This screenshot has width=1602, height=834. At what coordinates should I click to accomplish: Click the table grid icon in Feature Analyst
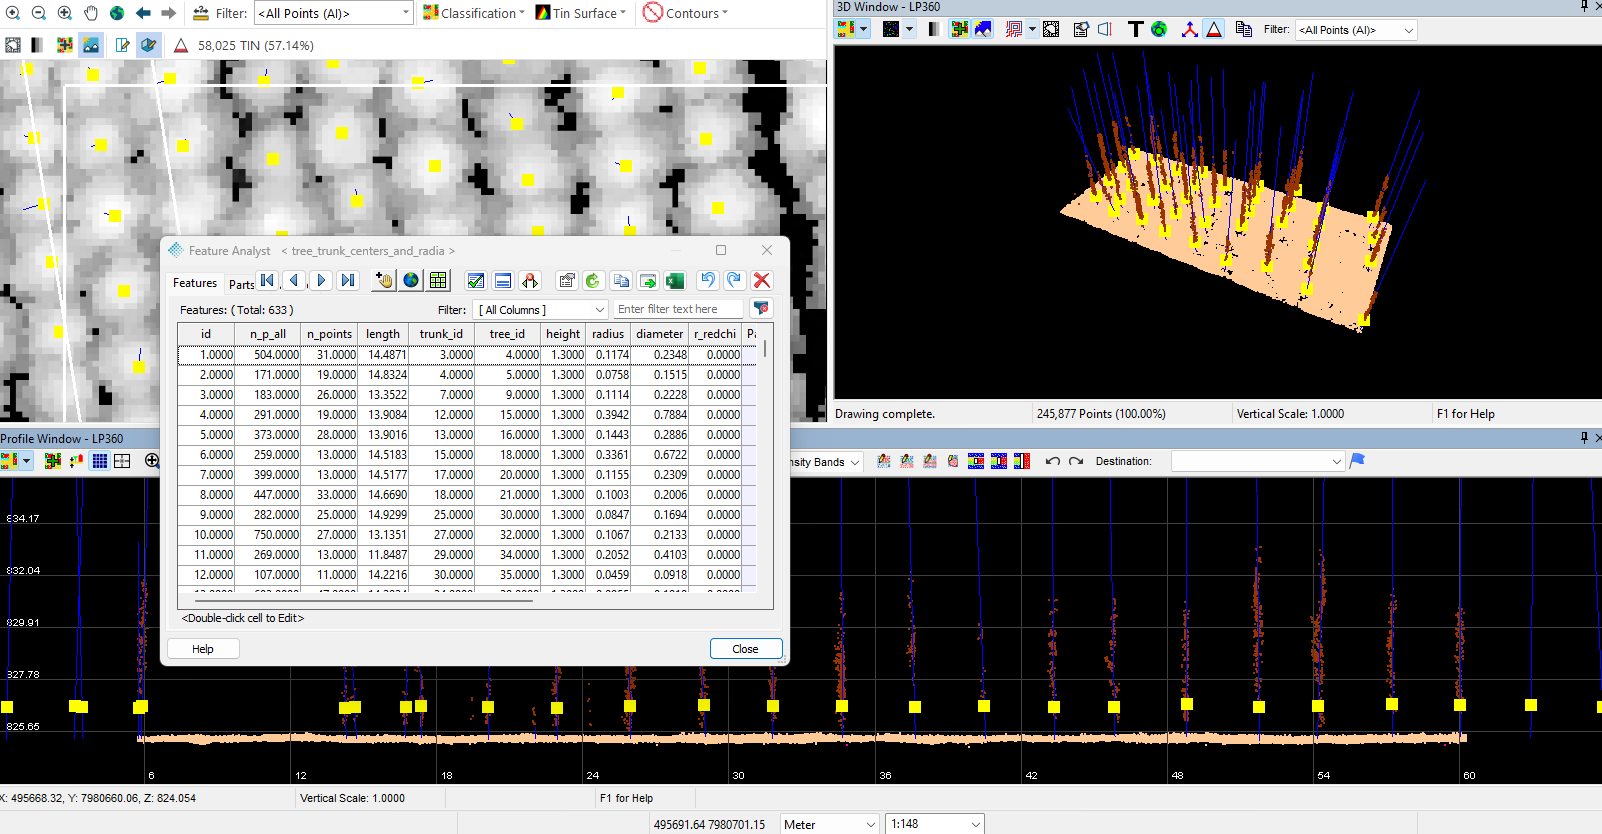click(x=438, y=281)
